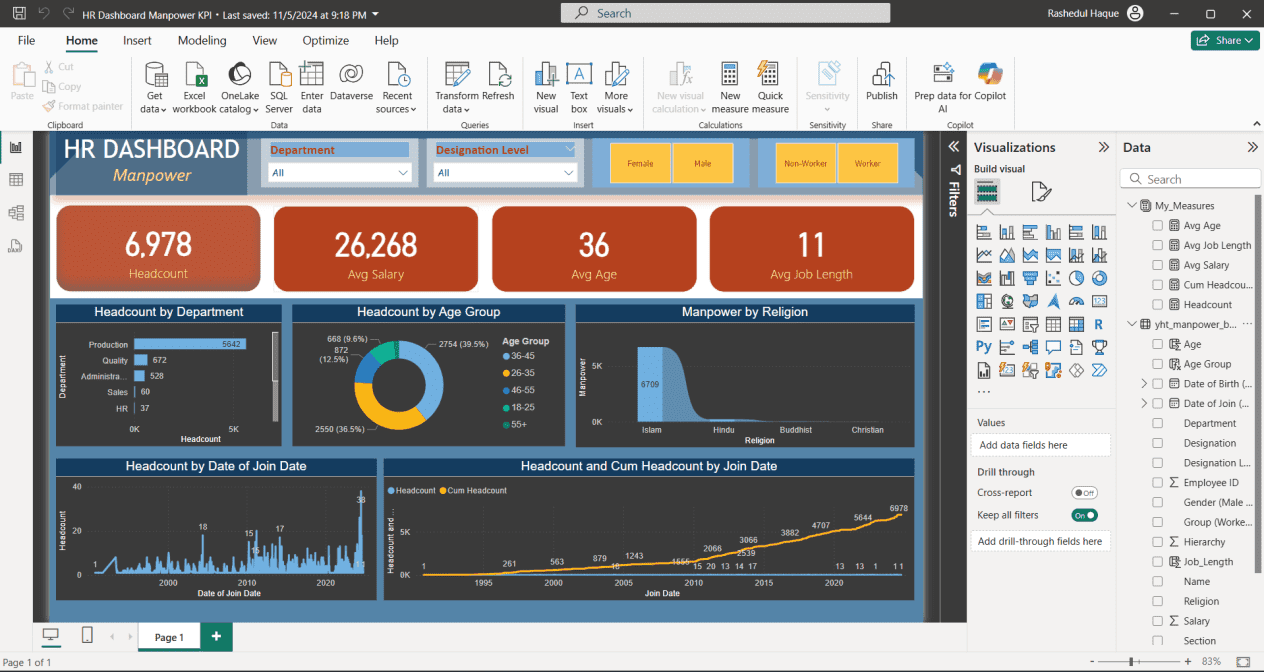Viewport: 1264px width, 672px height.
Task: Check the Religion field checkbox
Action: (1158, 601)
